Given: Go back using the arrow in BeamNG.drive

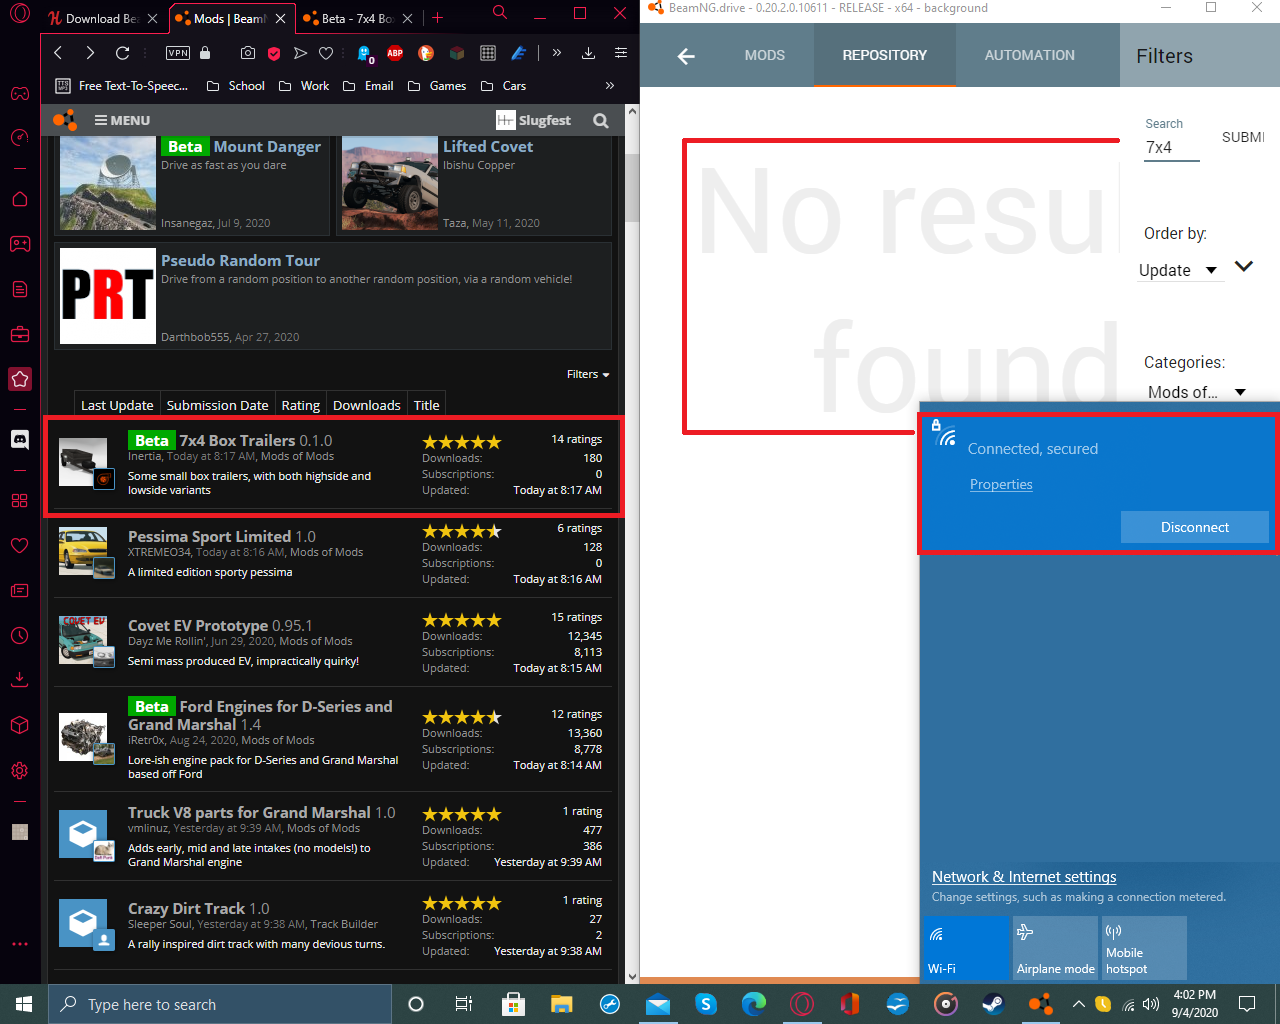Looking at the screenshot, I should click(x=686, y=56).
